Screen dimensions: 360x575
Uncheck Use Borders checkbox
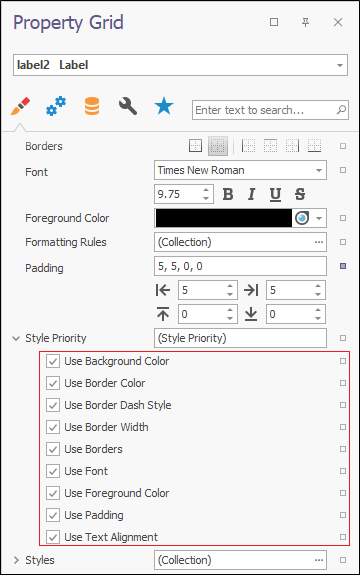coord(53,449)
